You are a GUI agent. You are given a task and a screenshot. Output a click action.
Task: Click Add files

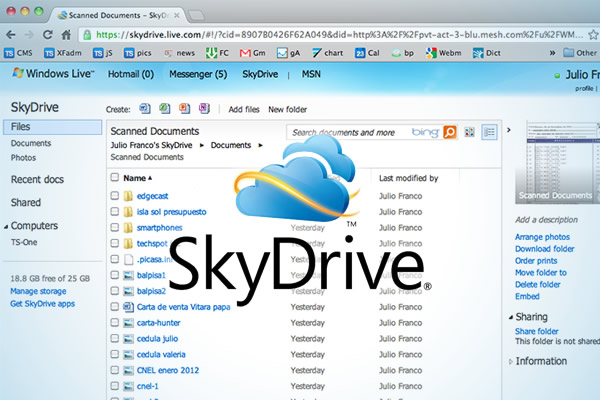click(244, 109)
